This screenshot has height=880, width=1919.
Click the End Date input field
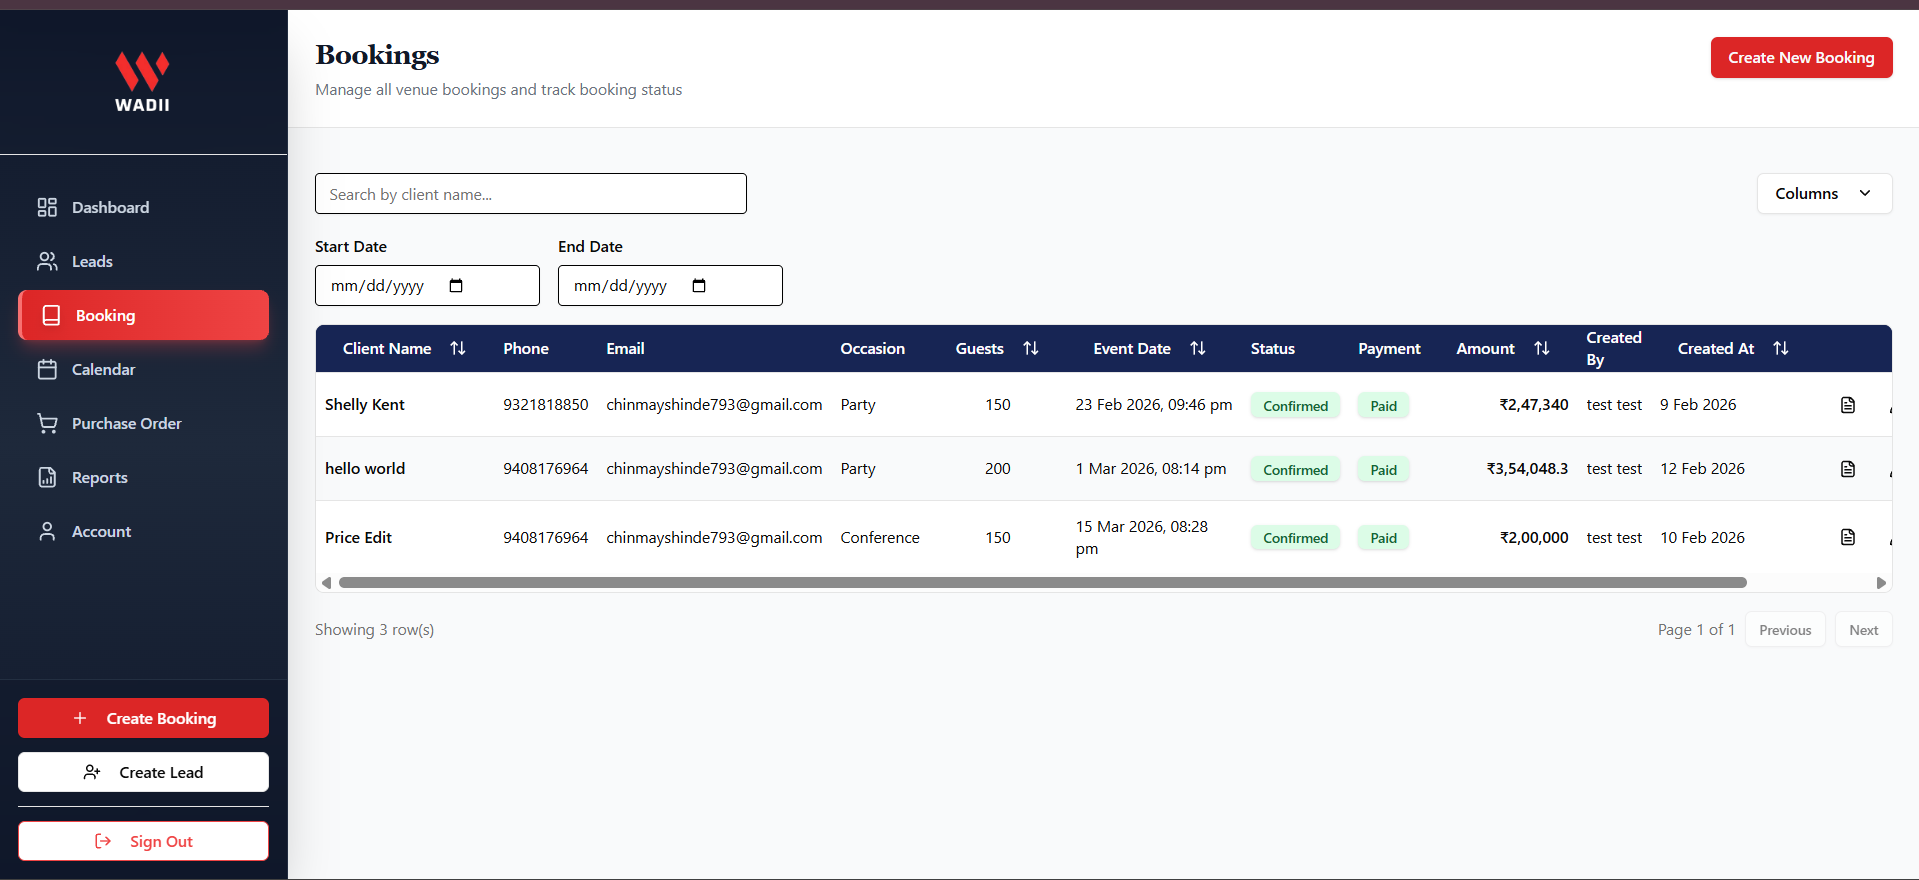pos(670,286)
